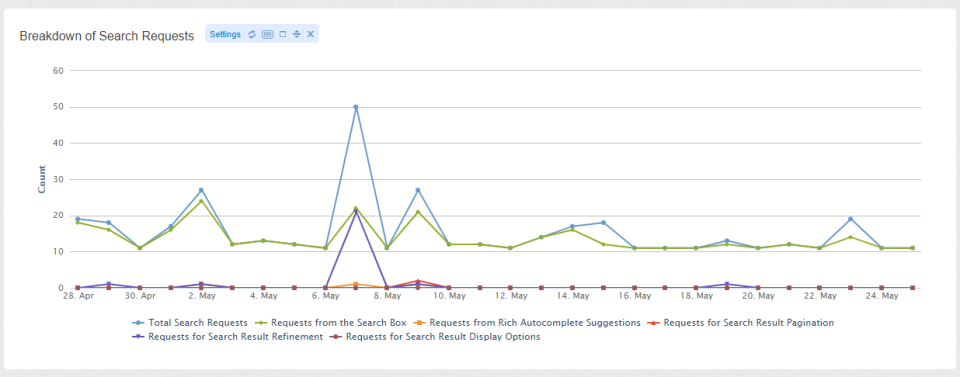The width and height of the screenshot is (960, 377).
Task: Click the 24. May x-axis label
Action: [882, 296]
